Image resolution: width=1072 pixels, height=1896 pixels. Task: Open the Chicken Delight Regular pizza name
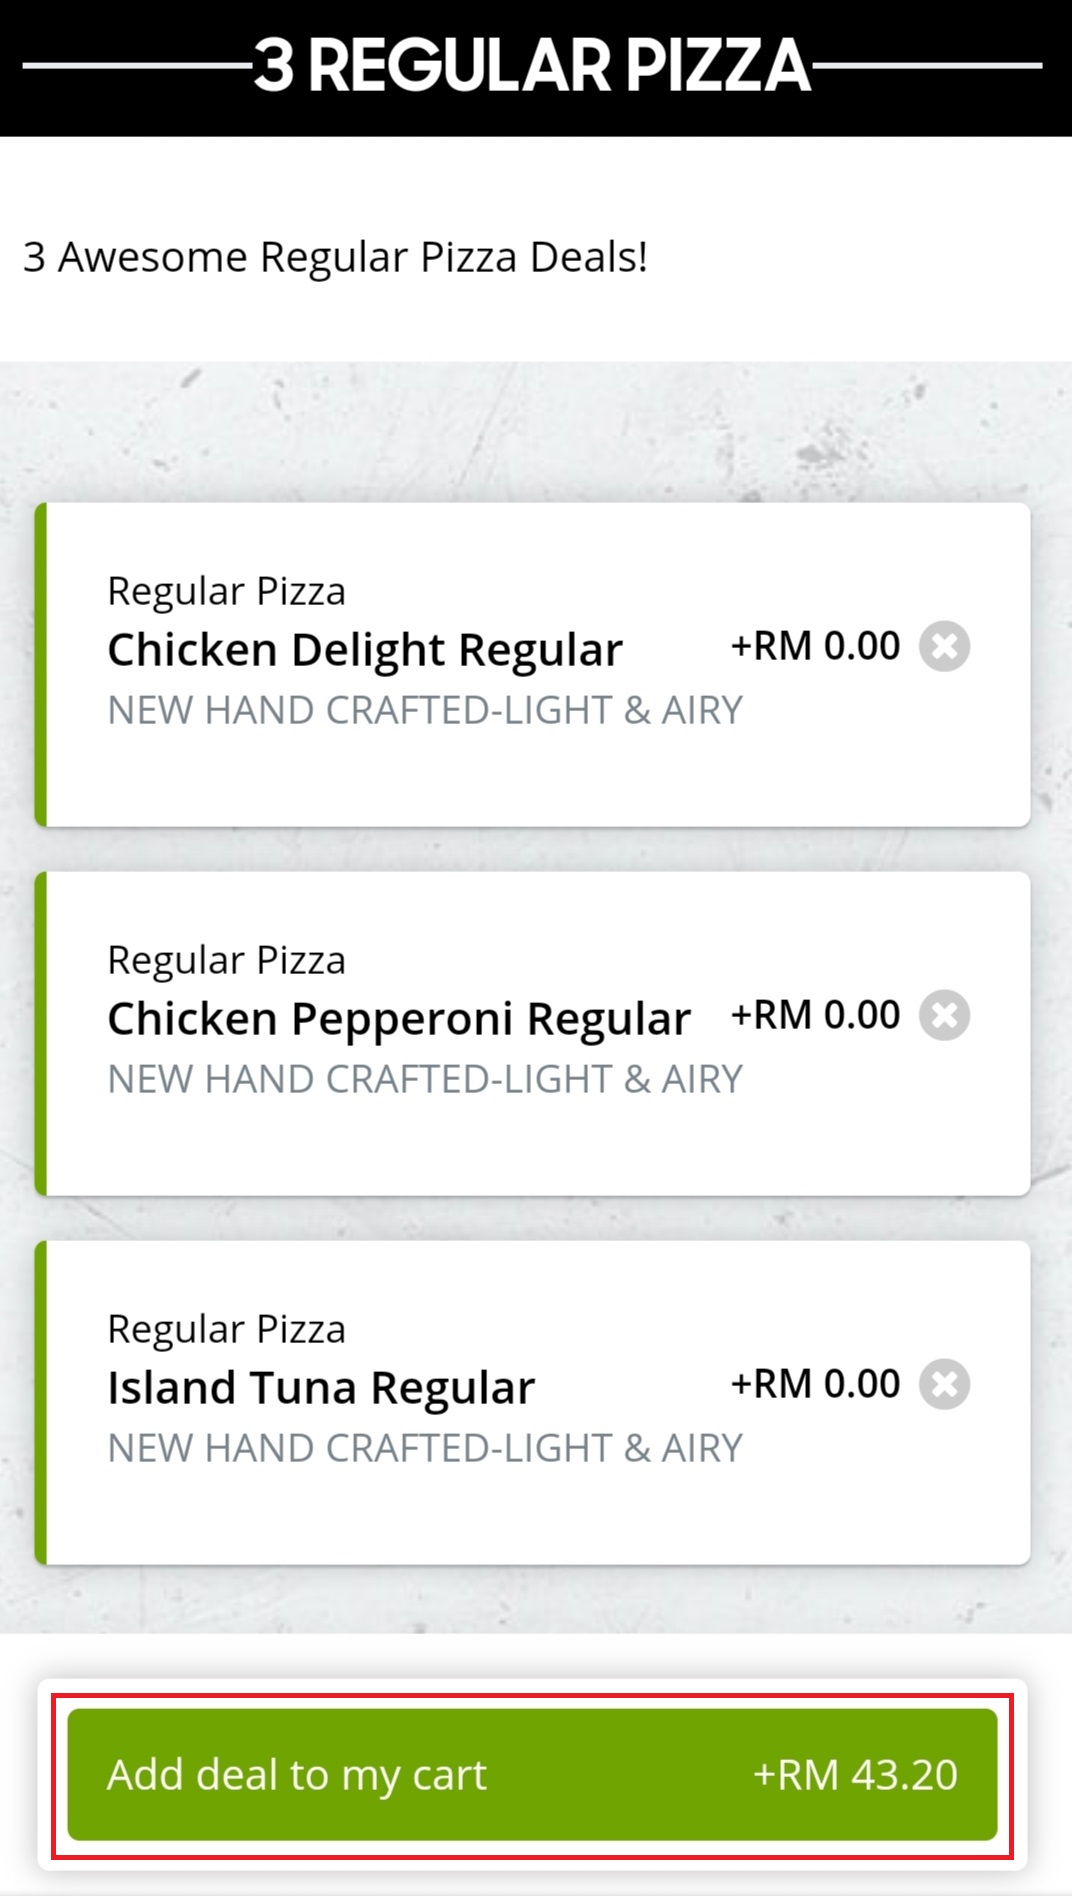[365, 650]
